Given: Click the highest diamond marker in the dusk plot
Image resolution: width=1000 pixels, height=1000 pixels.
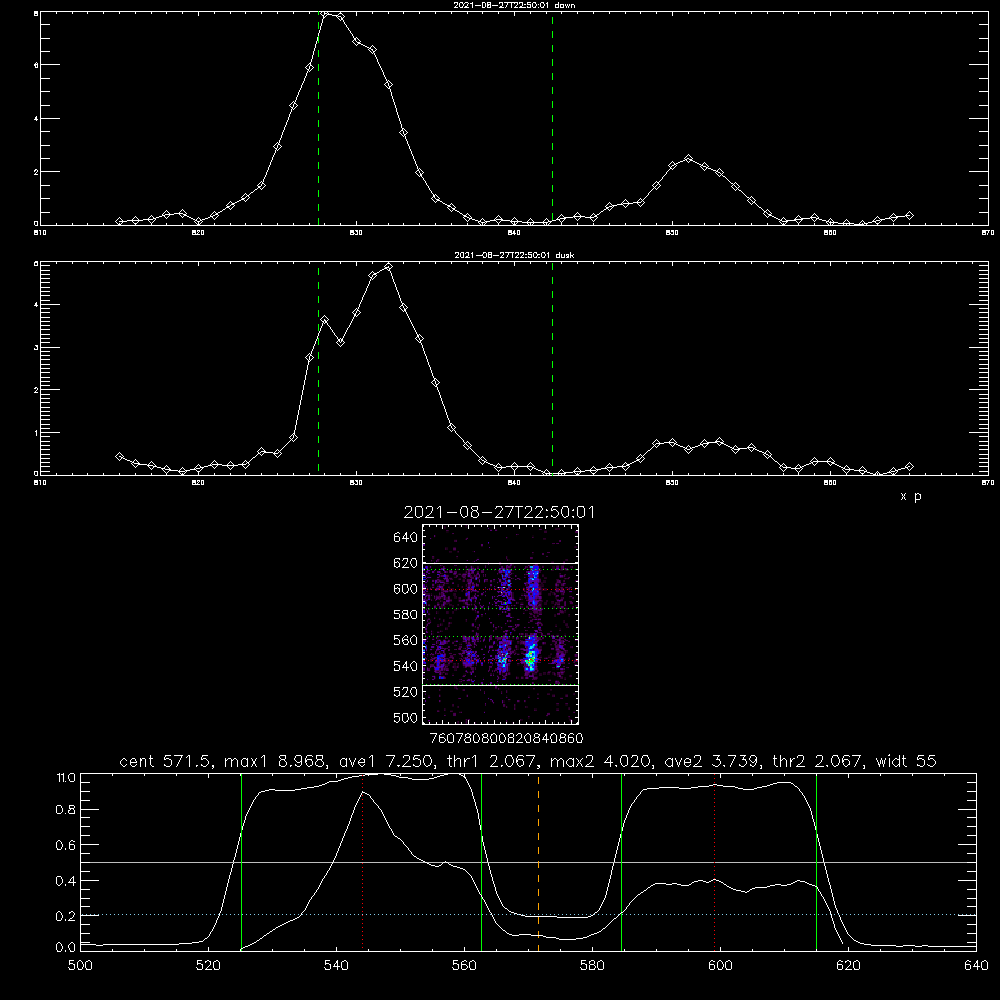Looking at the screenshot, I should tap(388, 267).
